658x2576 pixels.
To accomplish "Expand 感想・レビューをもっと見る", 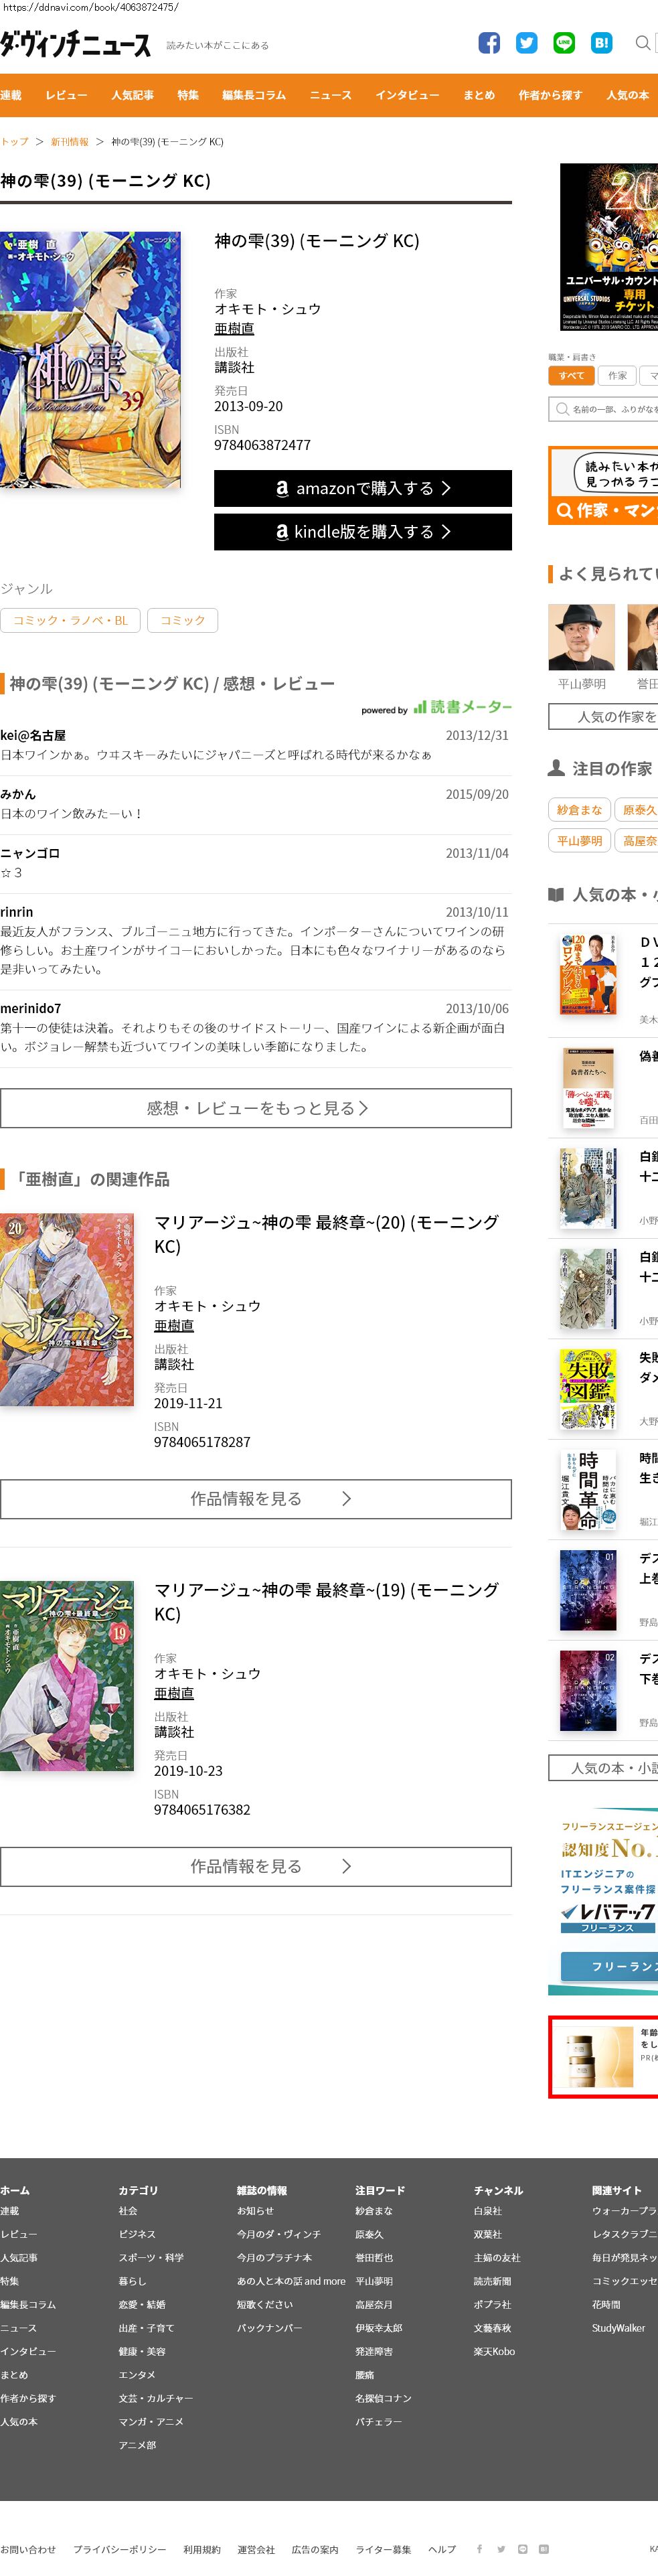I will pyautogui.click(x=256, y=1108).
